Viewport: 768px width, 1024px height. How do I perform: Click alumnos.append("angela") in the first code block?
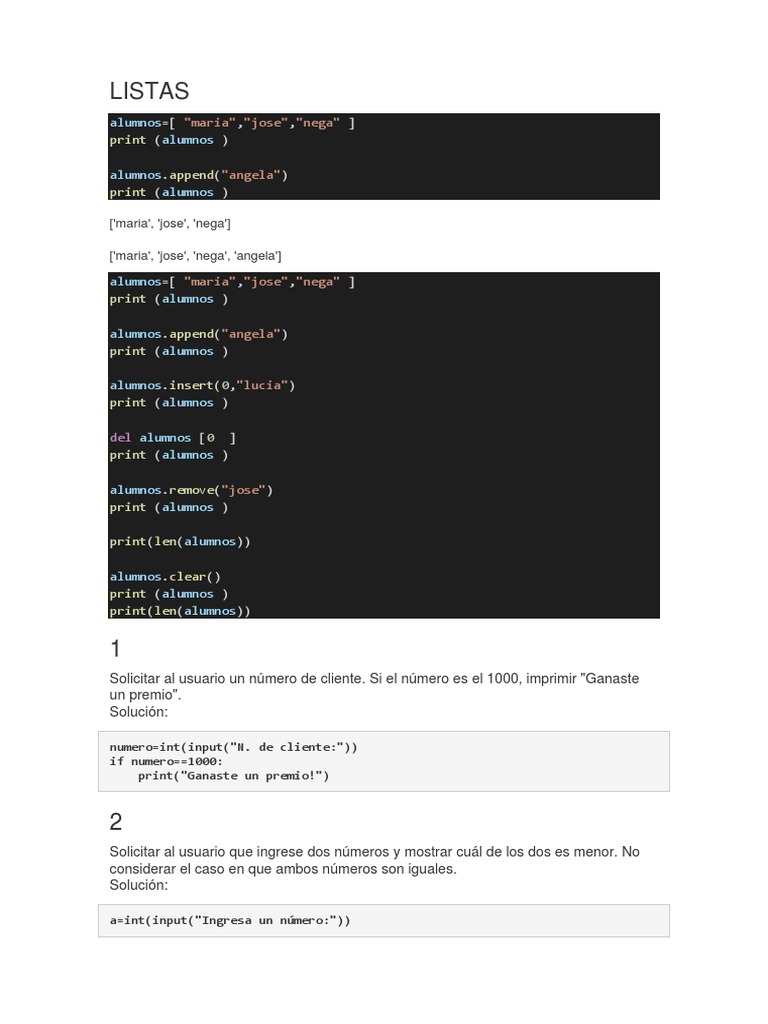198,175
